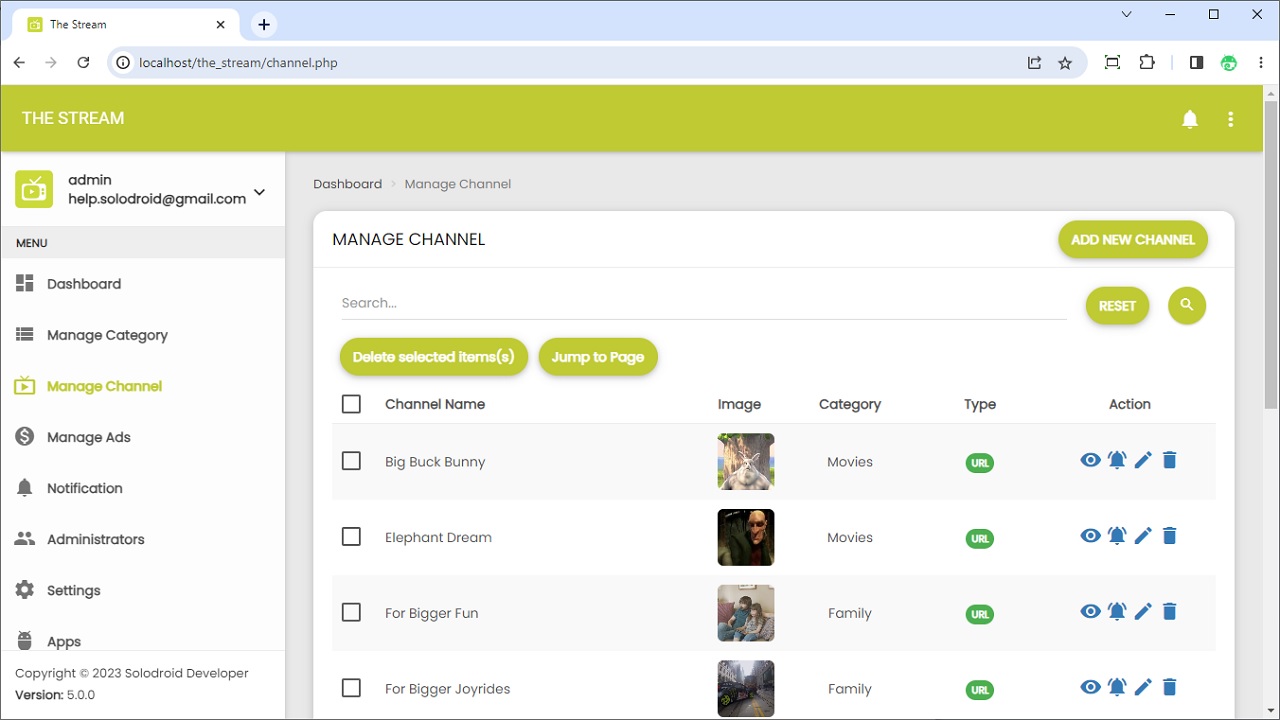Send notification for For Bigger Fun
The image size is (1280, 720).
pos(1117,612)
